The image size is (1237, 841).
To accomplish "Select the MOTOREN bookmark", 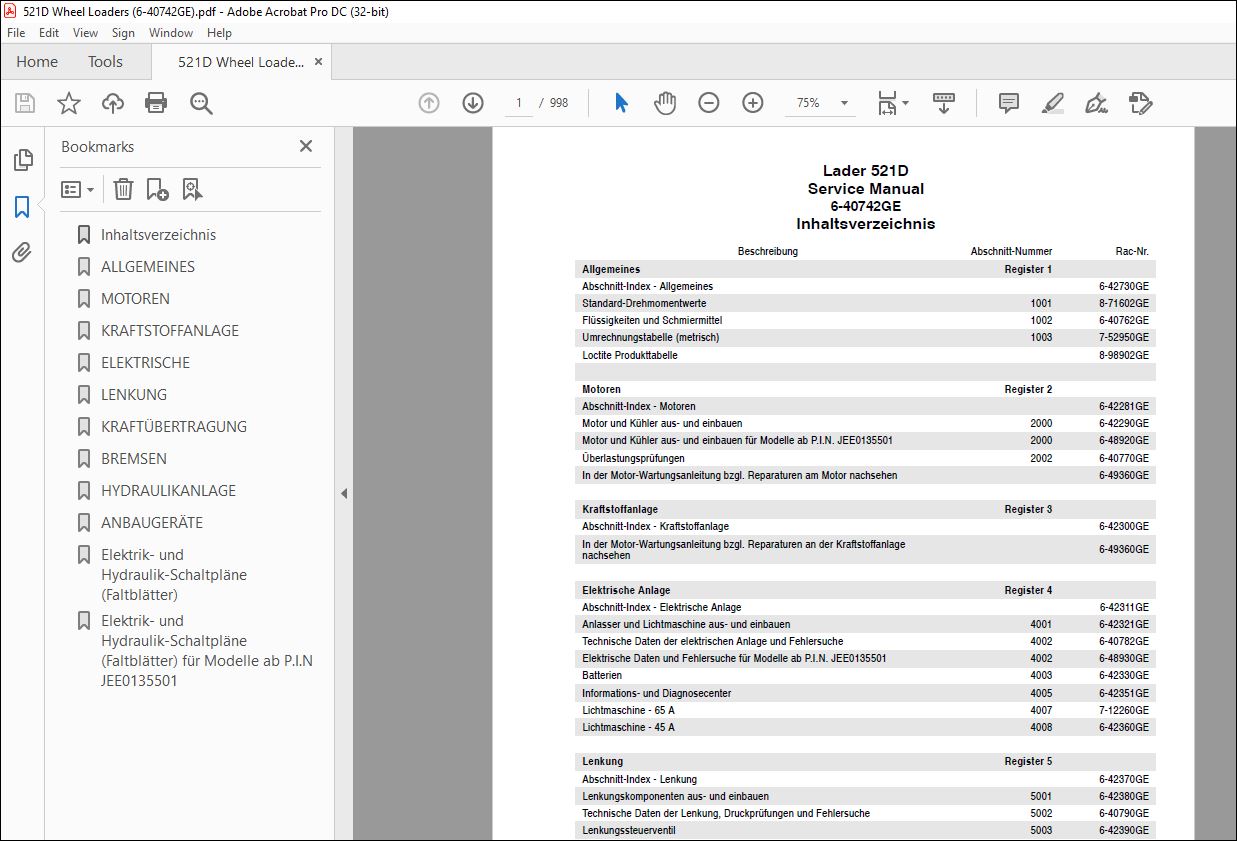I will click(x=135, y=299).
